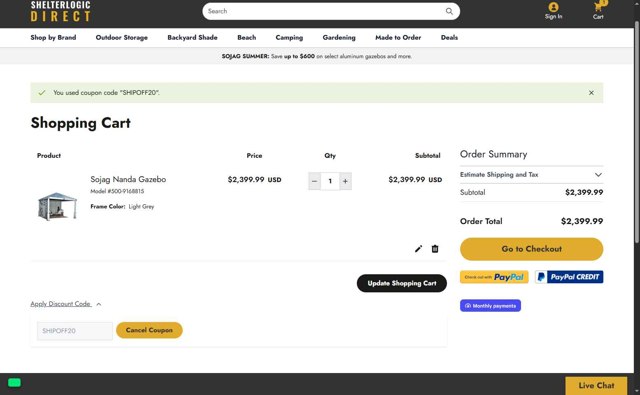
Task: Decrease quantity with minus button
Action: pyautogui.click(x=314, y=181)
